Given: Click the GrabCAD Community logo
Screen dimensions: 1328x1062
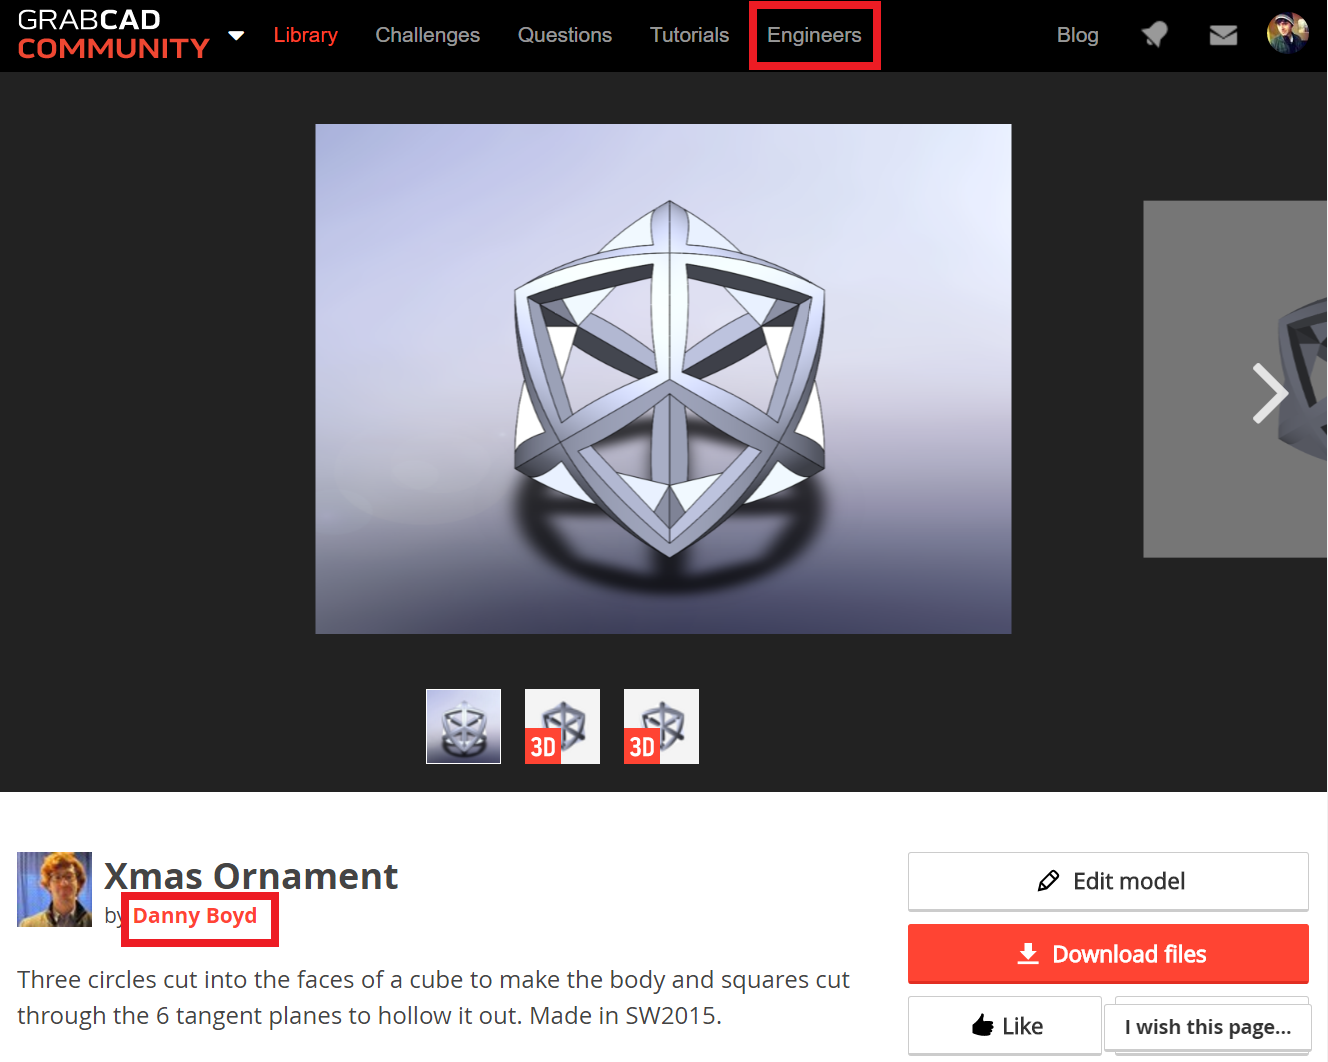Looking at the screenshot, I should pyautogui.click(x=113, y=35).
